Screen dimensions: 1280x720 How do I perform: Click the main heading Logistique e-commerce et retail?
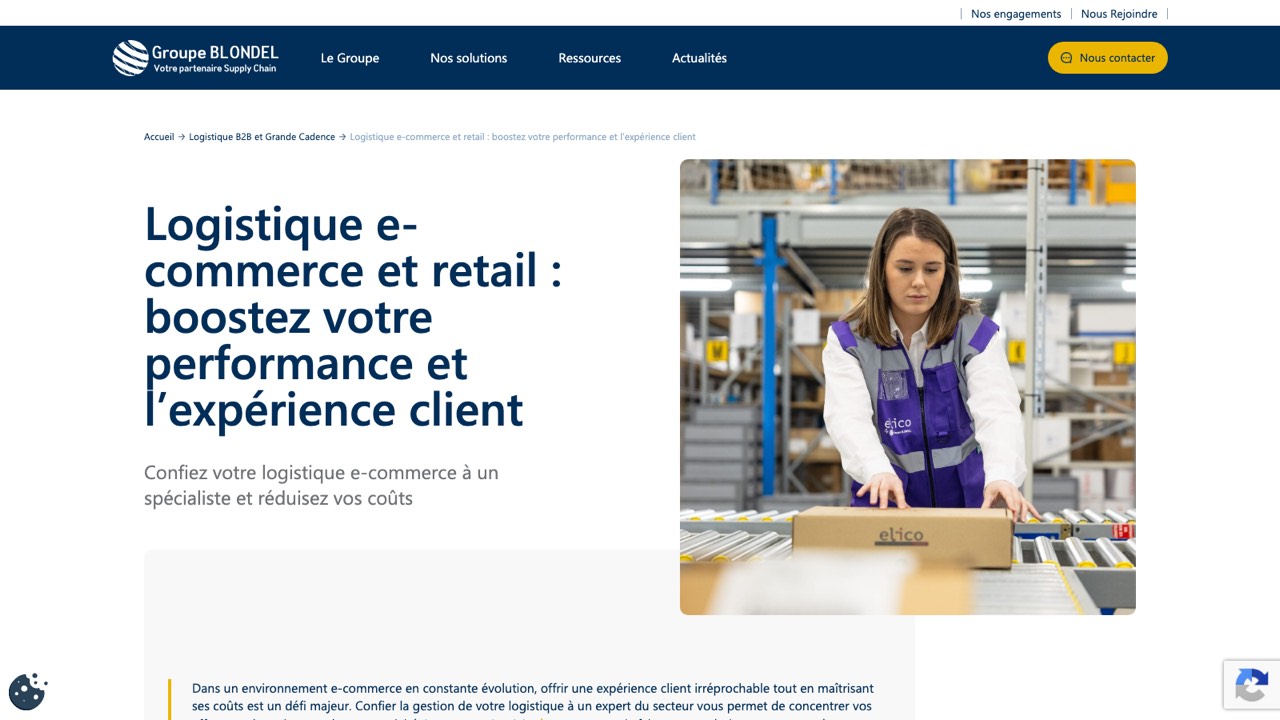[353, 316]
